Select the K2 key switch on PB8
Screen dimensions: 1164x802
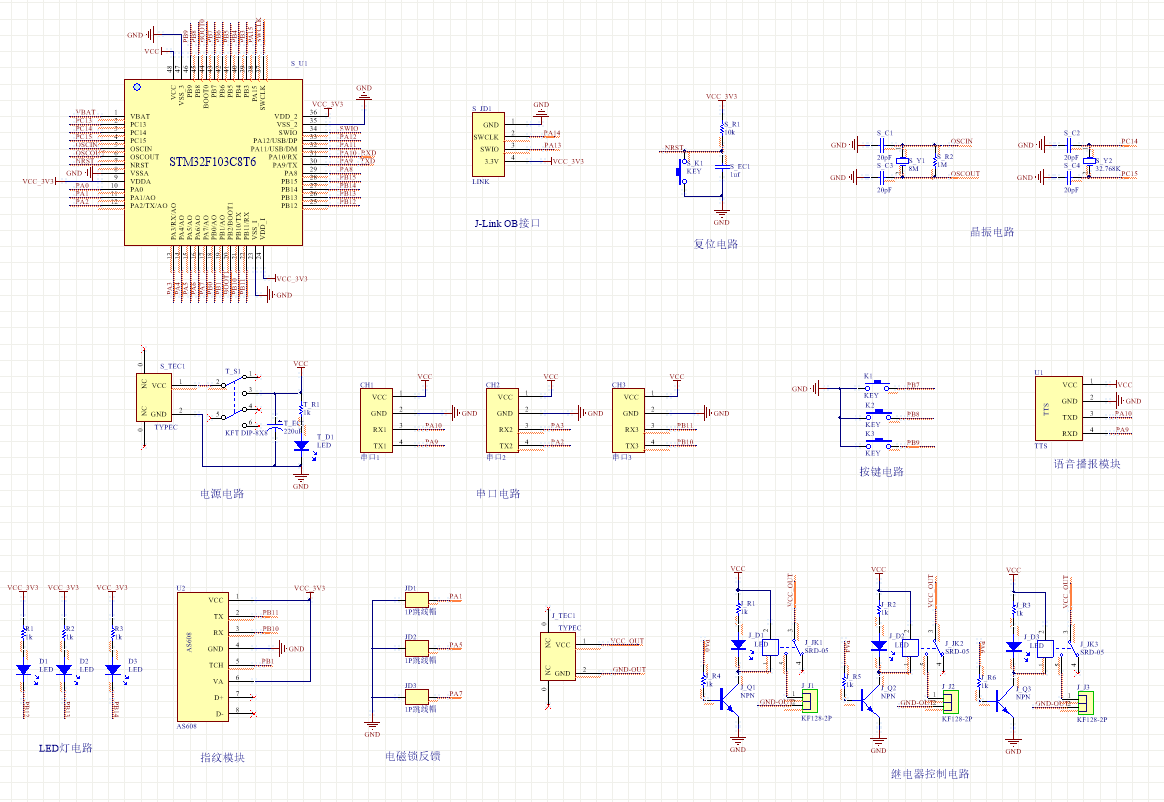[x=877, y=415]
